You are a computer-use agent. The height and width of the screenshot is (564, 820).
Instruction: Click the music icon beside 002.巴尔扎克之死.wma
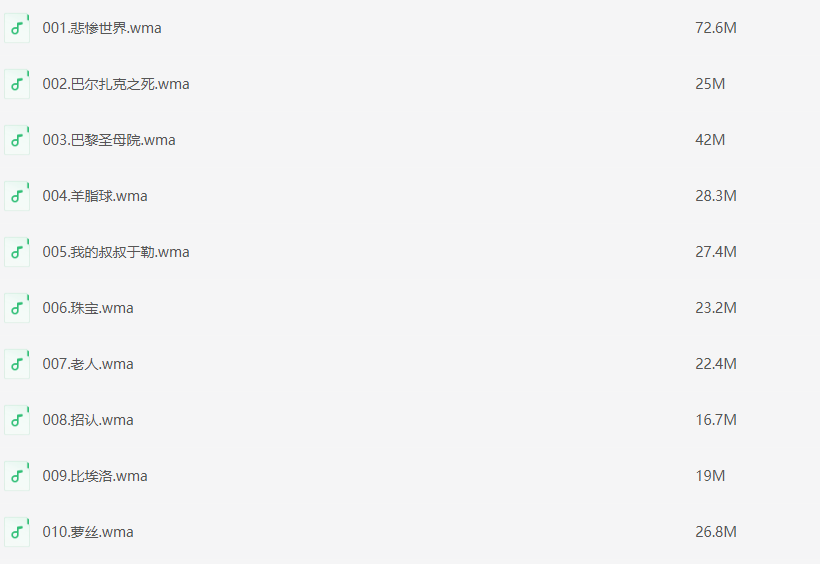tap(17, 84)
